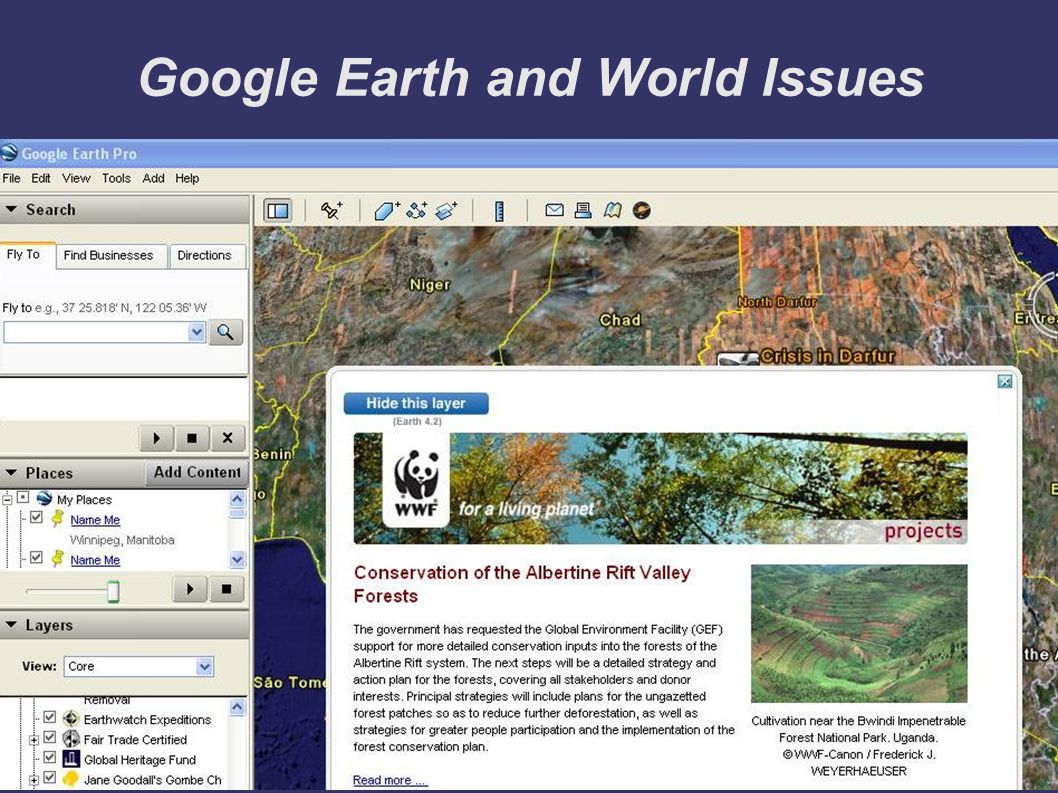This screenshot has height=793, width=1058.
Task: Click the magnifying glass search button
Action: (225, 332)
